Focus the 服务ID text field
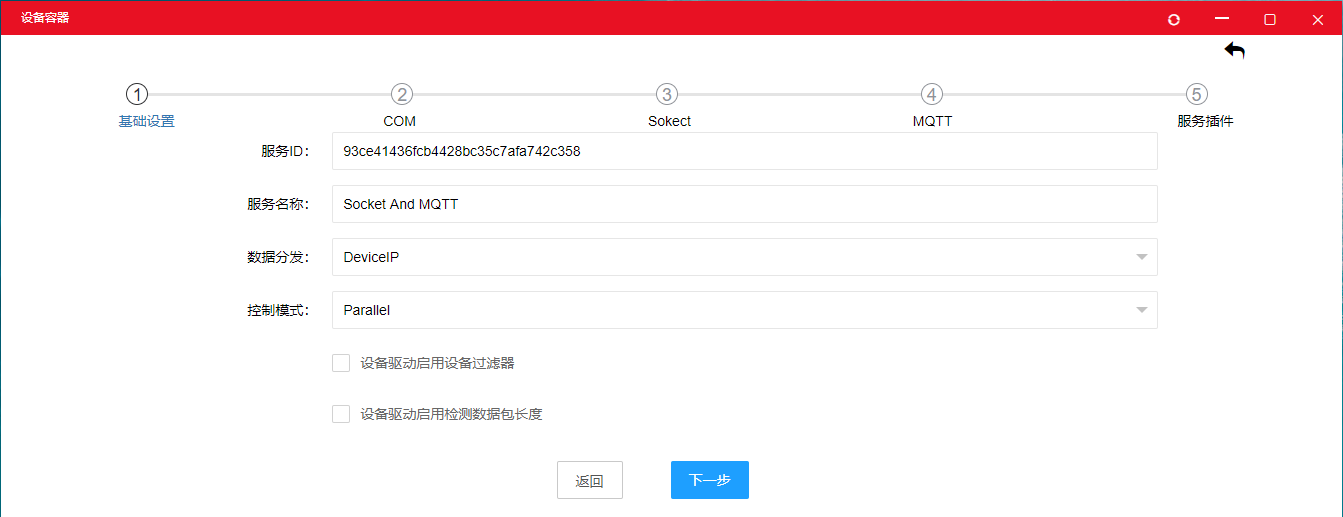Image resolution: width=1343 pixels, height=517 pixels. 744,151
